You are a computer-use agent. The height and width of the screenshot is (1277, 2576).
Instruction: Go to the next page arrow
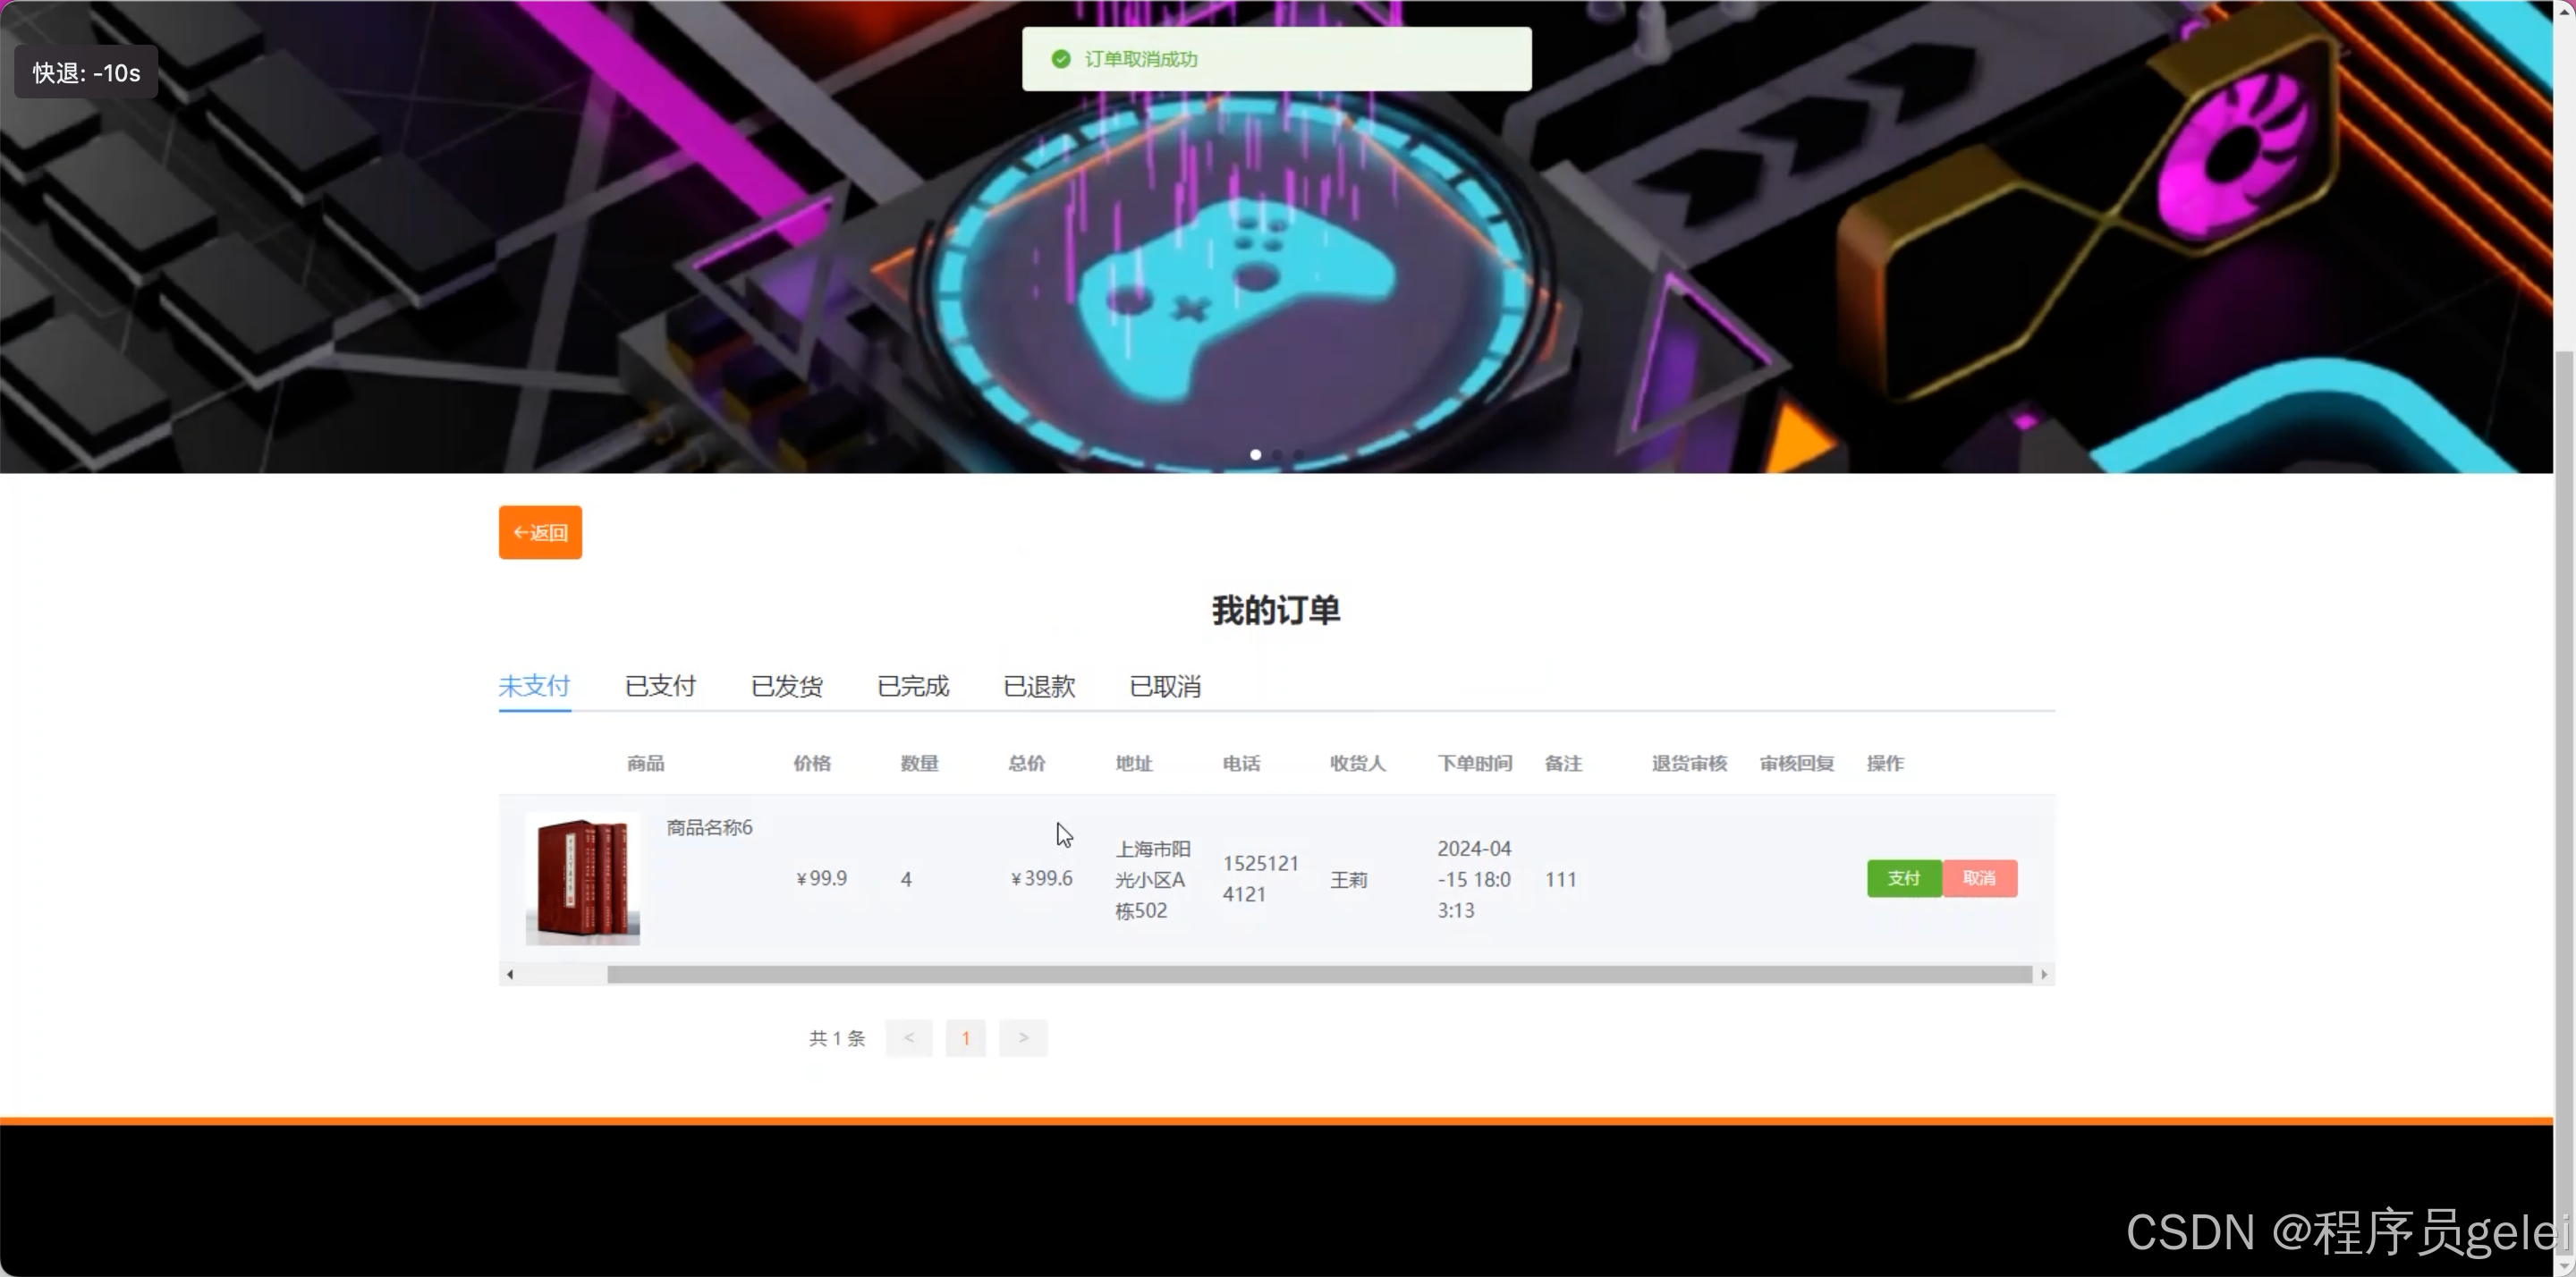point(1023,1038)
